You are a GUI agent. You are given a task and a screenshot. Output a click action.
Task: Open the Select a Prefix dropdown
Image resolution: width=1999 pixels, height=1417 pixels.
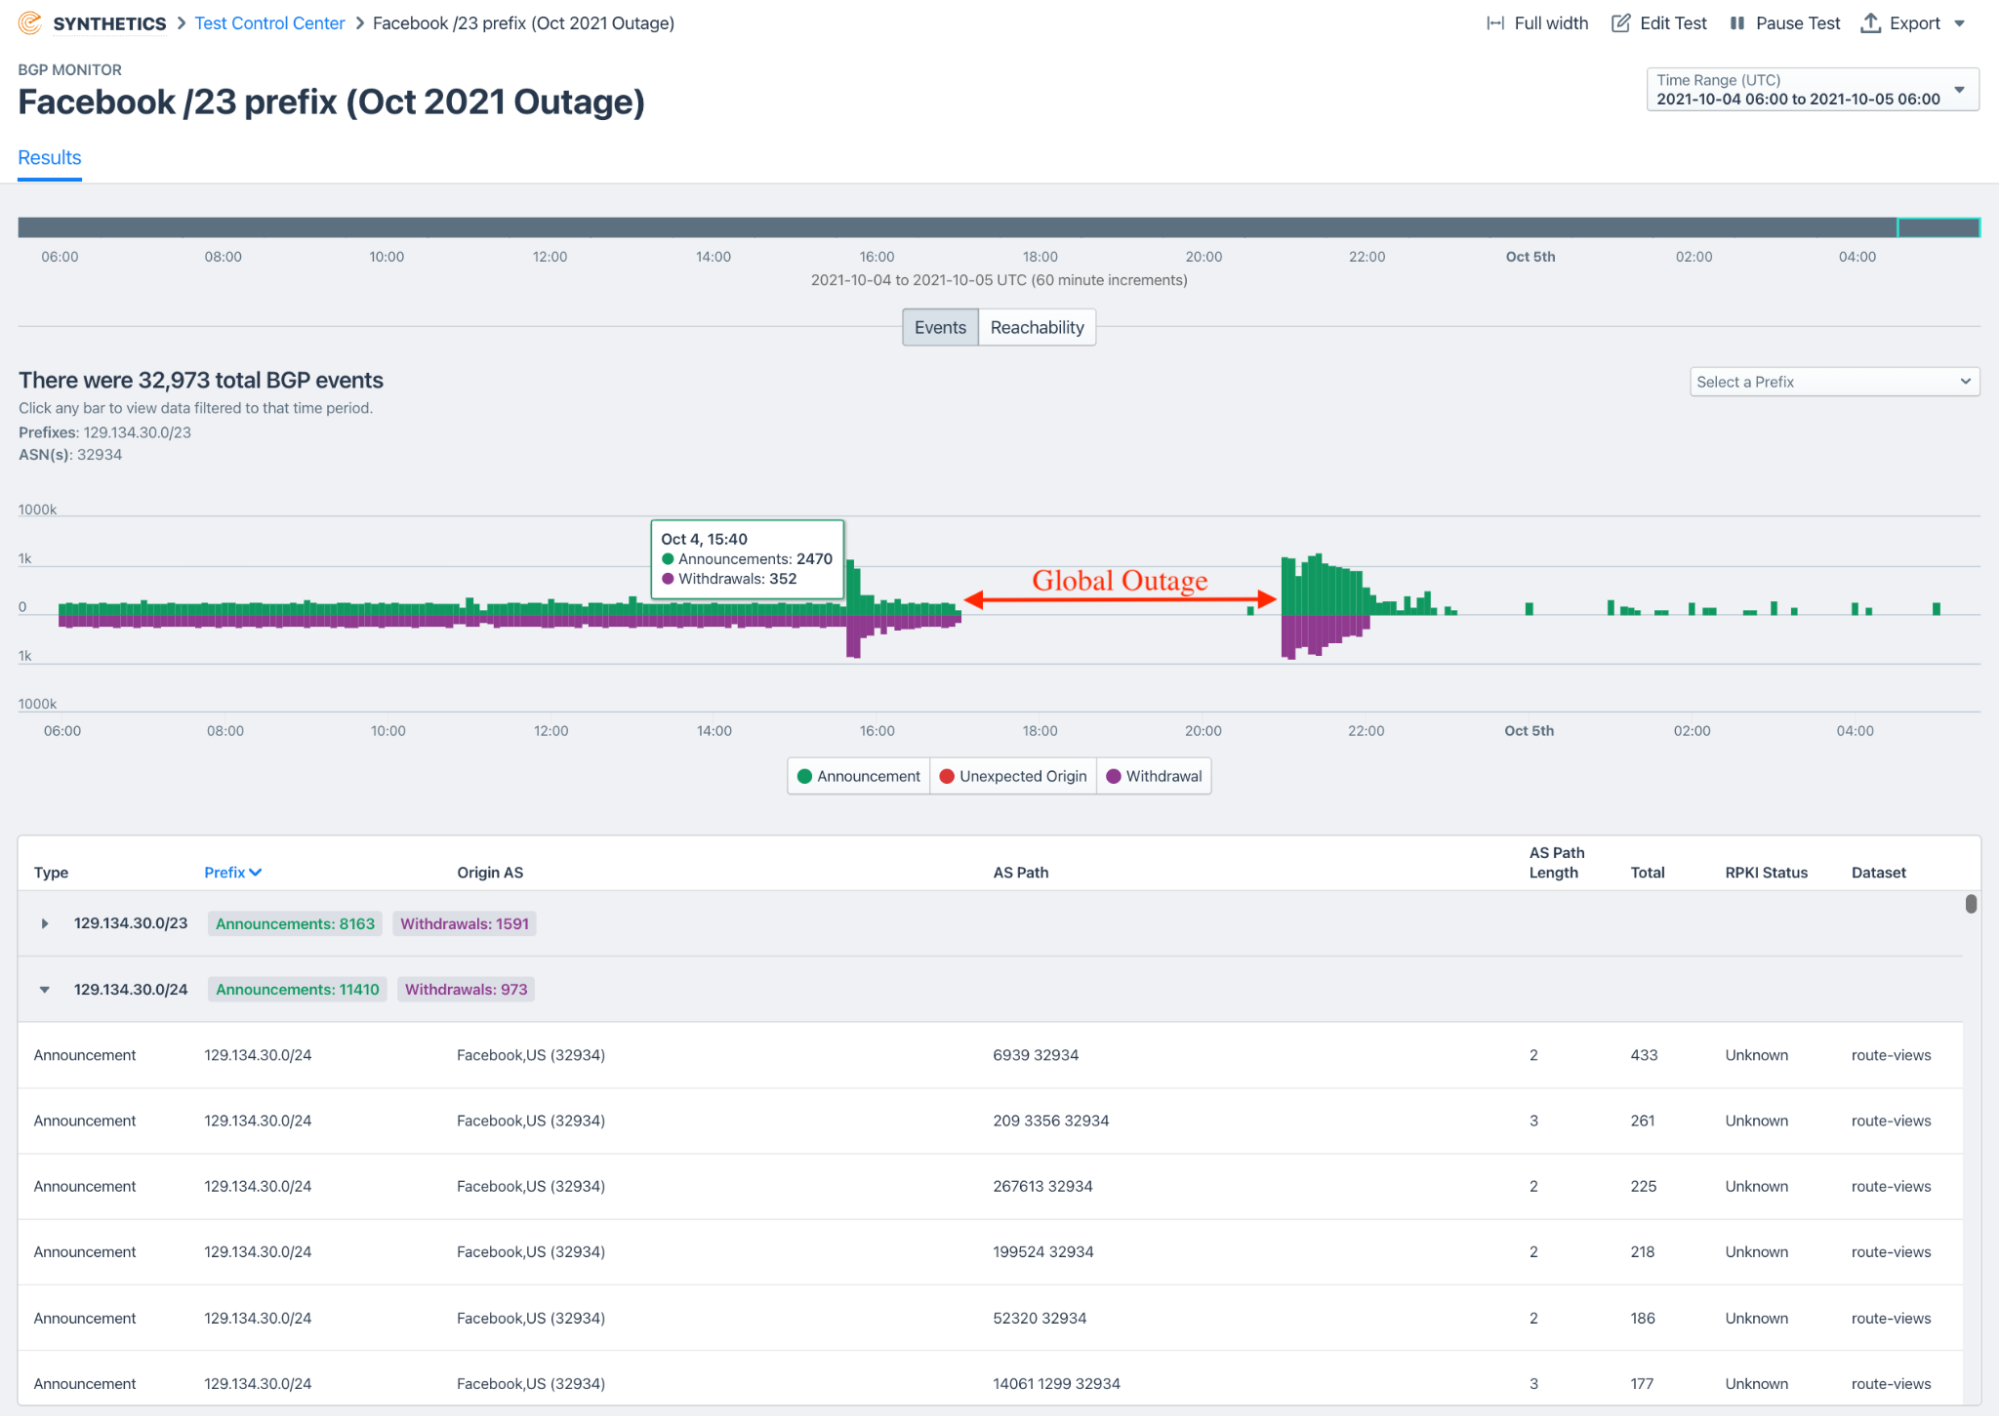[1833, 382]
